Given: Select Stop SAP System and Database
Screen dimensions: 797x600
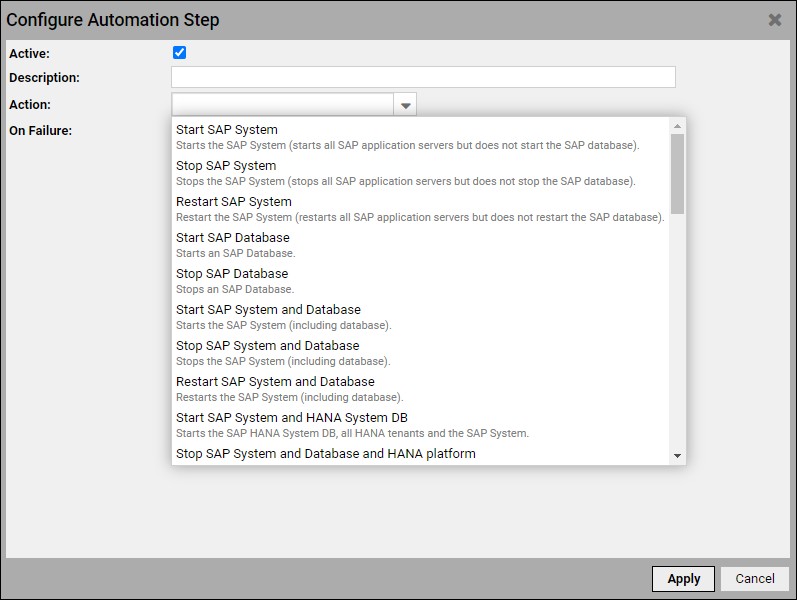Looking at the screenshot, I should click(x=421, y=353).
